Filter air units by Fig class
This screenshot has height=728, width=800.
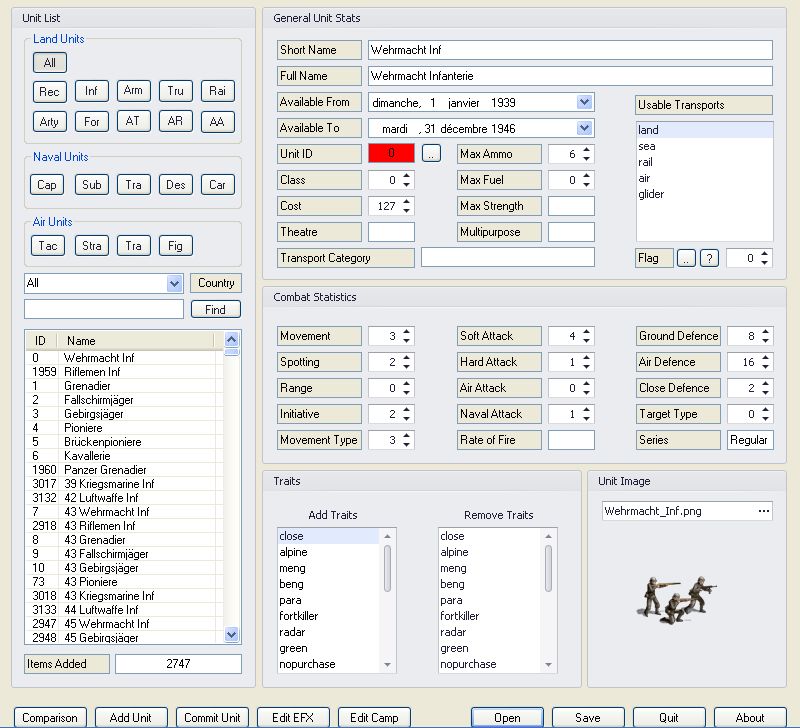point(176,245)
